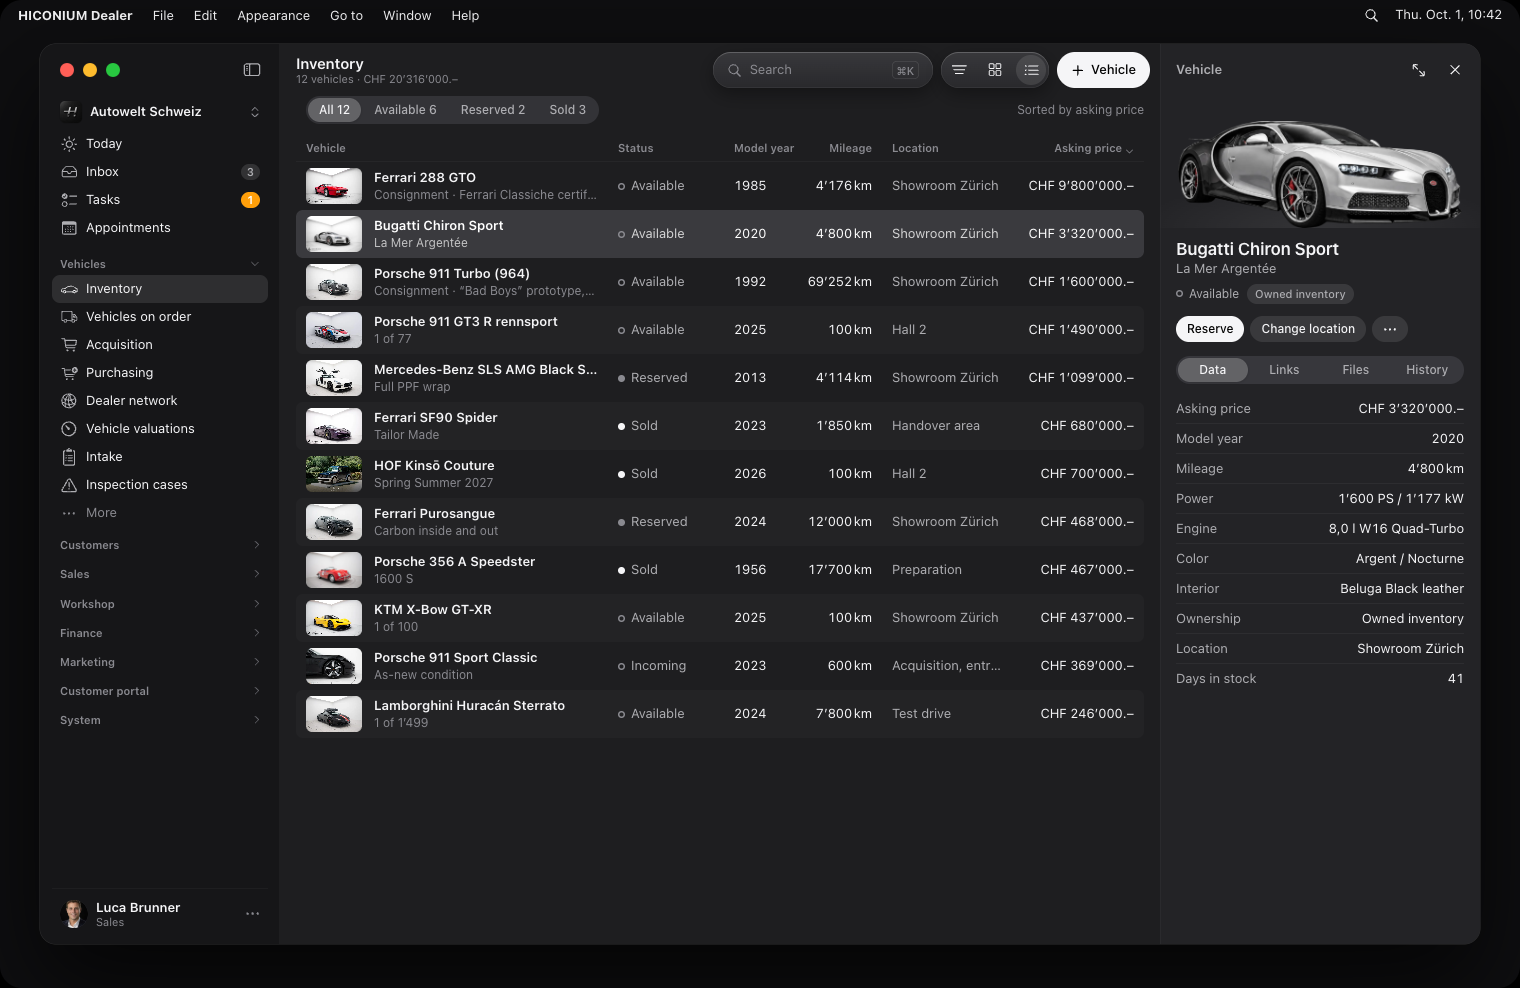Viewport: 1520px width, 988px height.
Task: Open Luca Brunner options ellipsis
Action: 253,914
